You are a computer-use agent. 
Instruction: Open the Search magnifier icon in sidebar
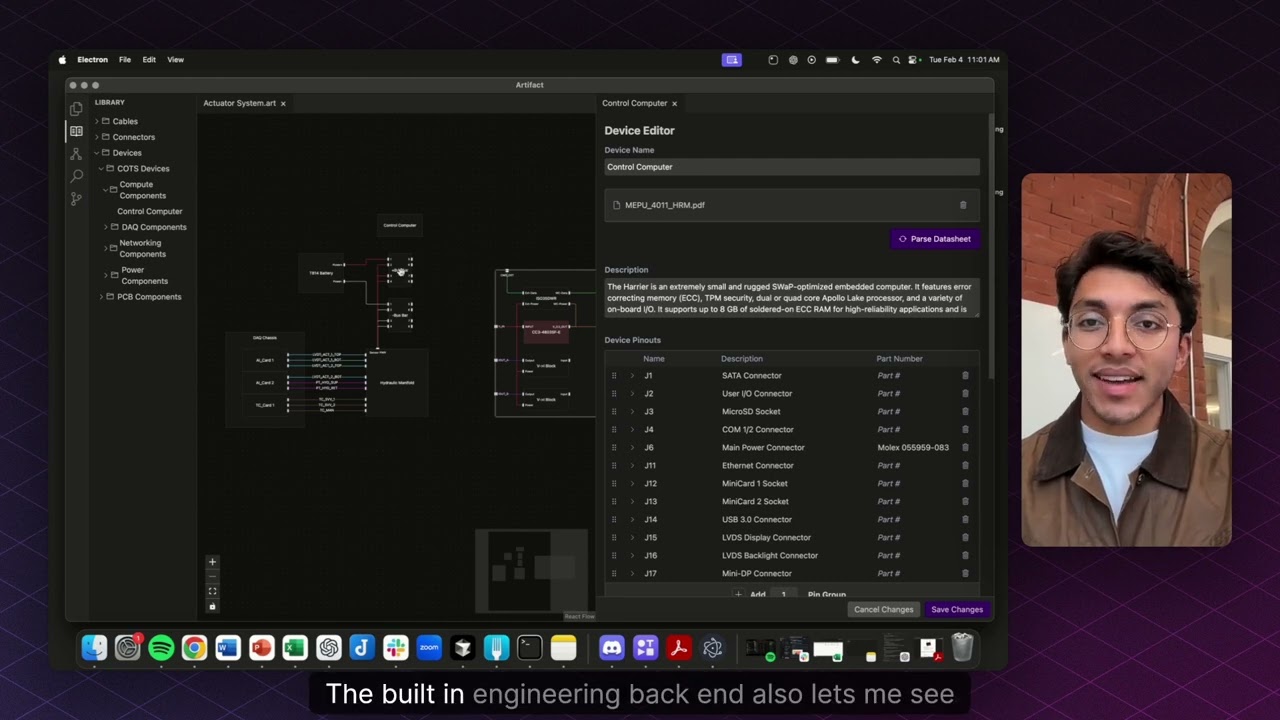[x=76, y=176]
